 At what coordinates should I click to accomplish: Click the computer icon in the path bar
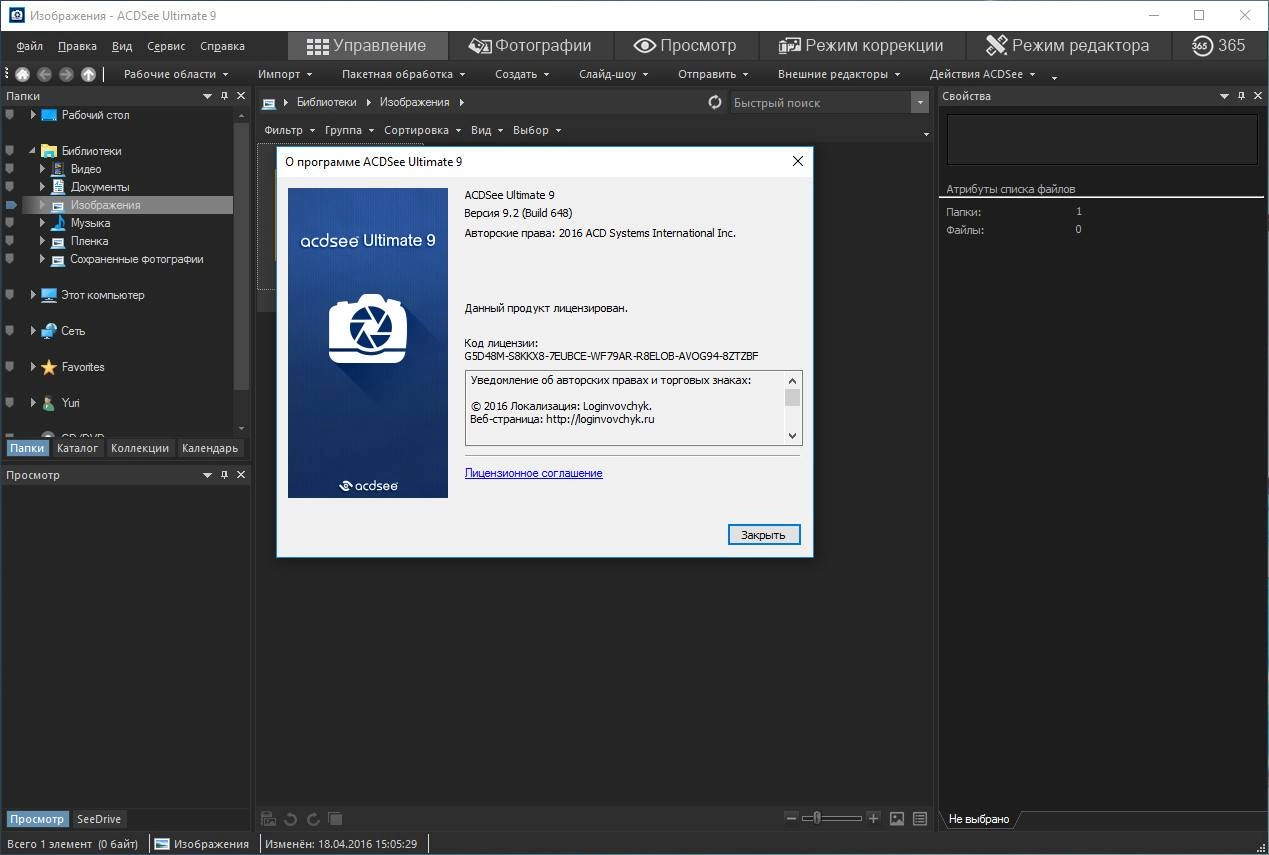click(268, 102)
